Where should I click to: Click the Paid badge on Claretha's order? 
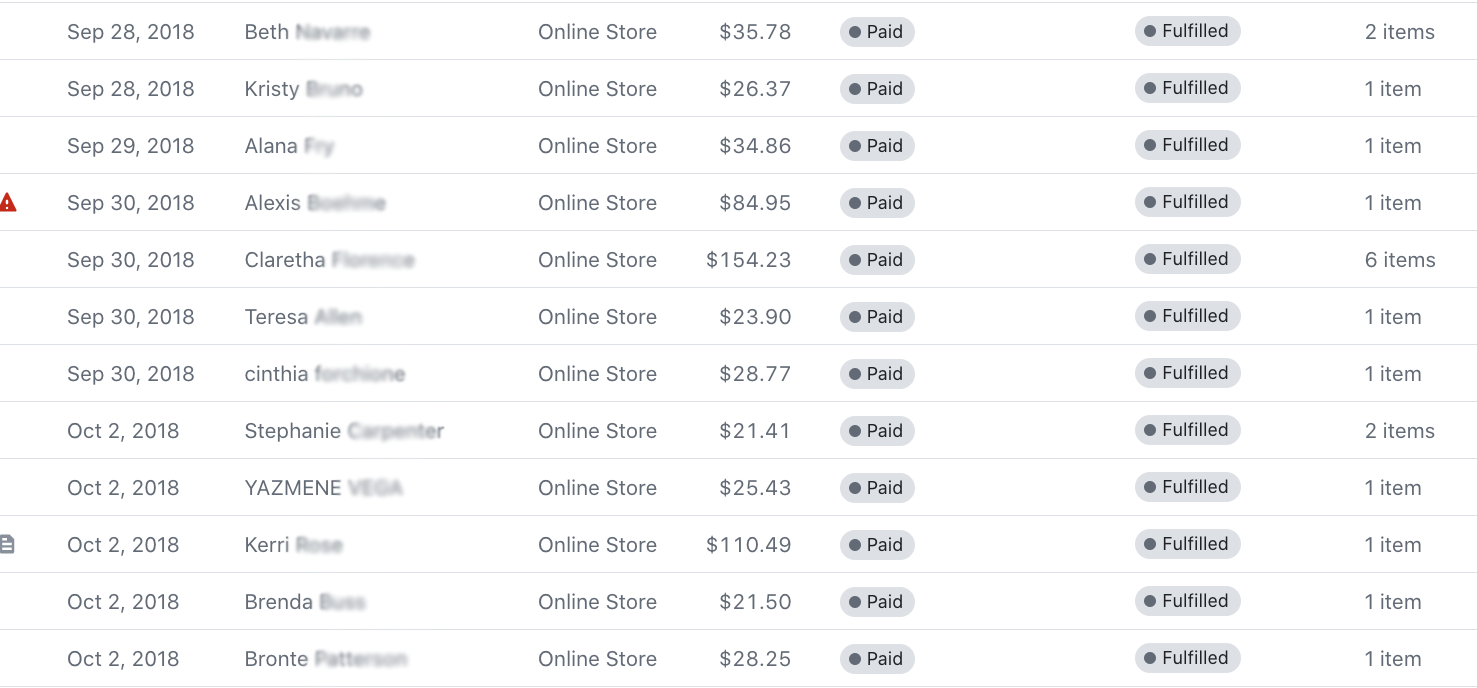tap(877, 260)
